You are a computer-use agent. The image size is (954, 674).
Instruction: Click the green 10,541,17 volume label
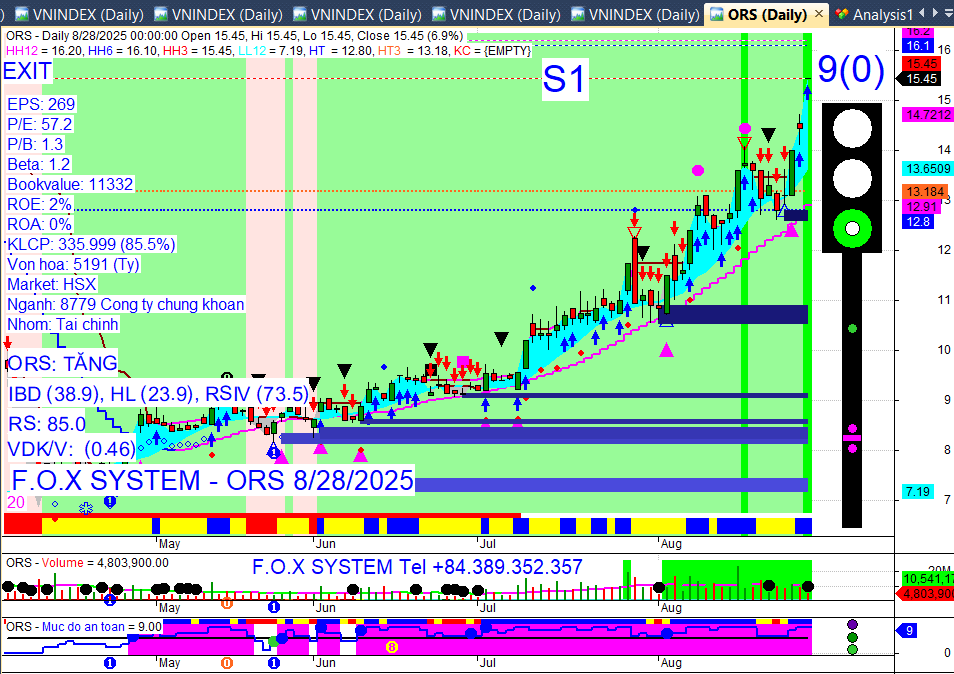point(927,578)
